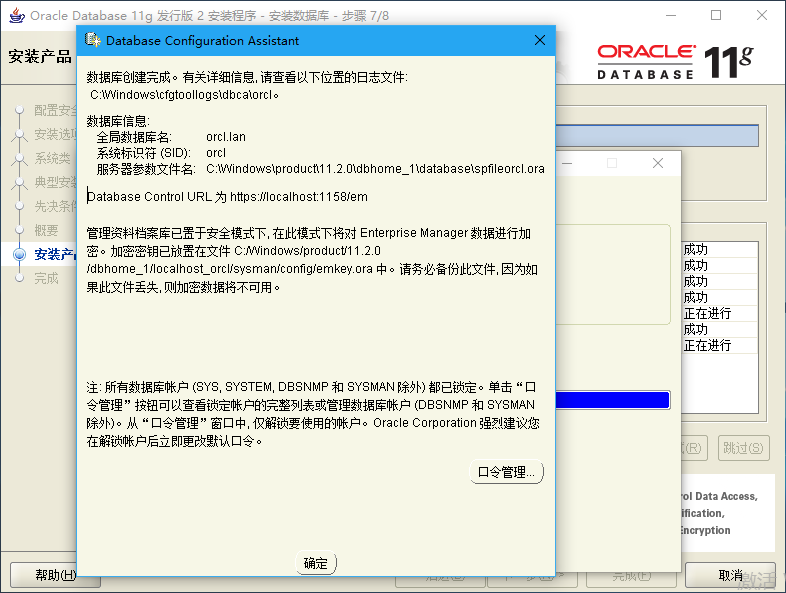Select the 安装产品 step in the installer sidebar
Viewport: 786px width, 593px height.
pos(54,254)
